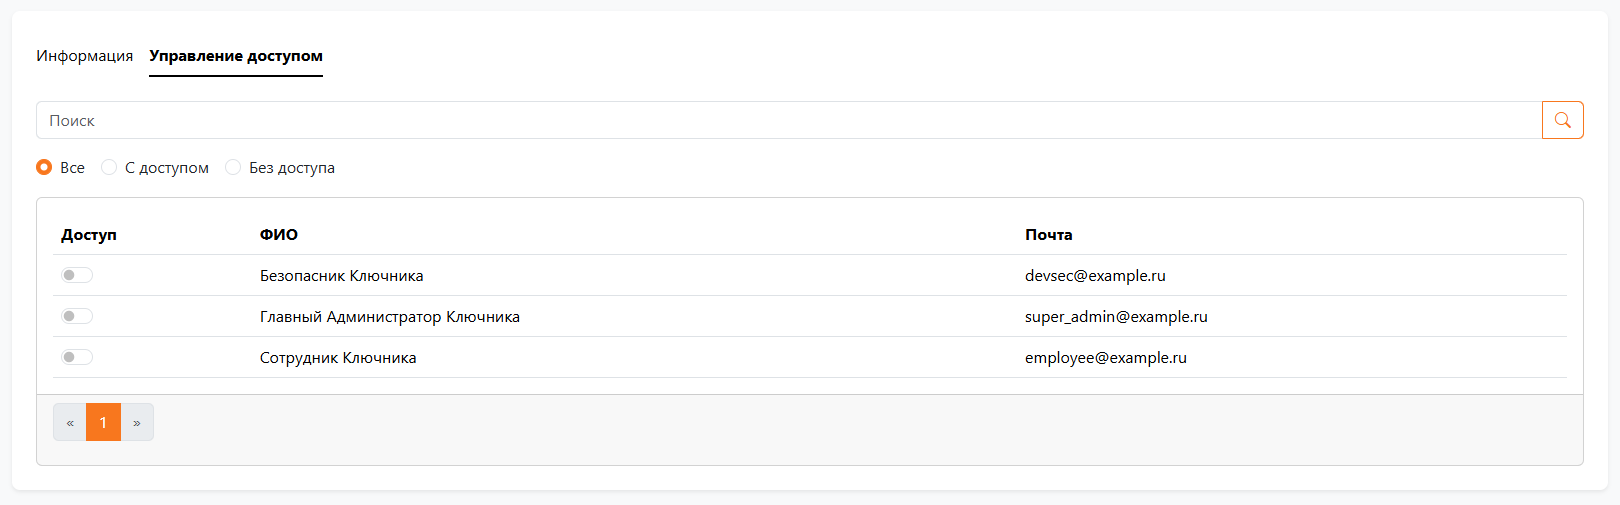Screen dimensions: 1620x505
Task: Select the Все radio filter
Action: coord(44,167)
